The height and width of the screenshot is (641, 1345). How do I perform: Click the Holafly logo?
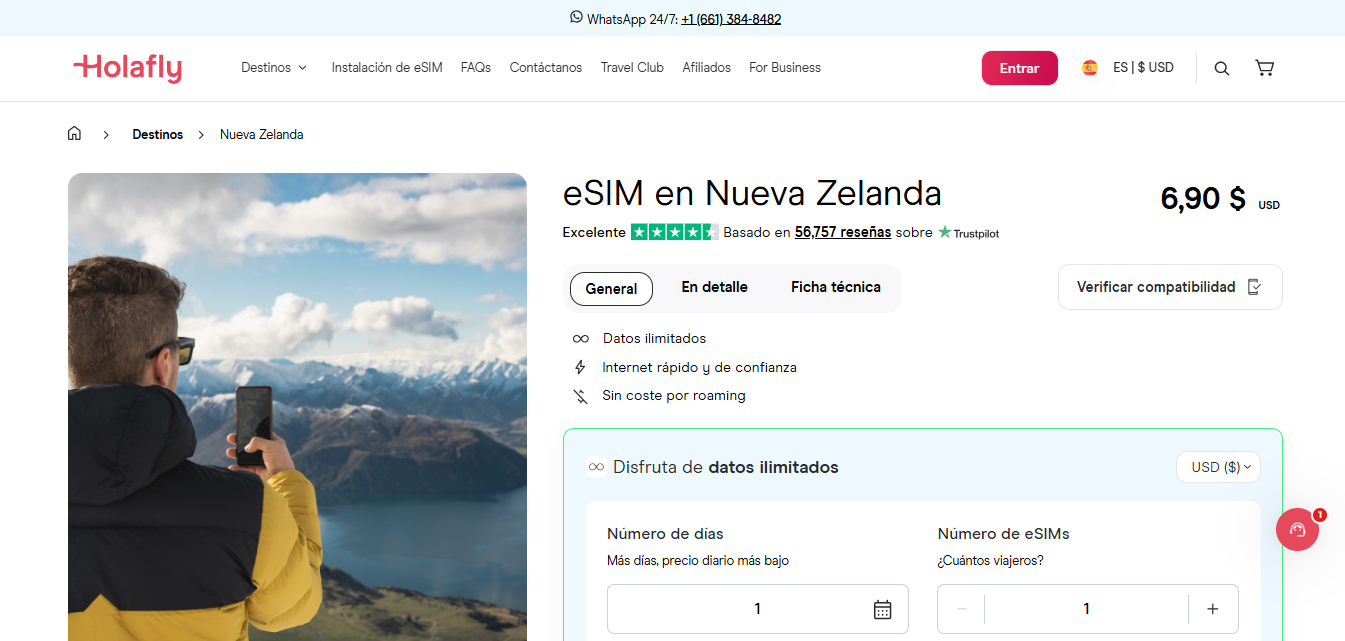pos(127,68)
